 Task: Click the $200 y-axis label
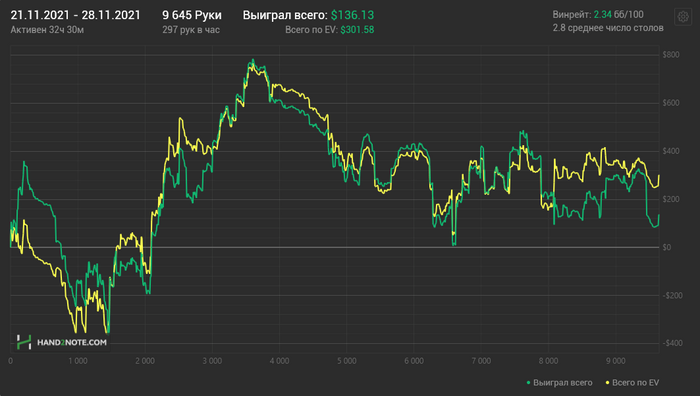[x=671, y=199]
